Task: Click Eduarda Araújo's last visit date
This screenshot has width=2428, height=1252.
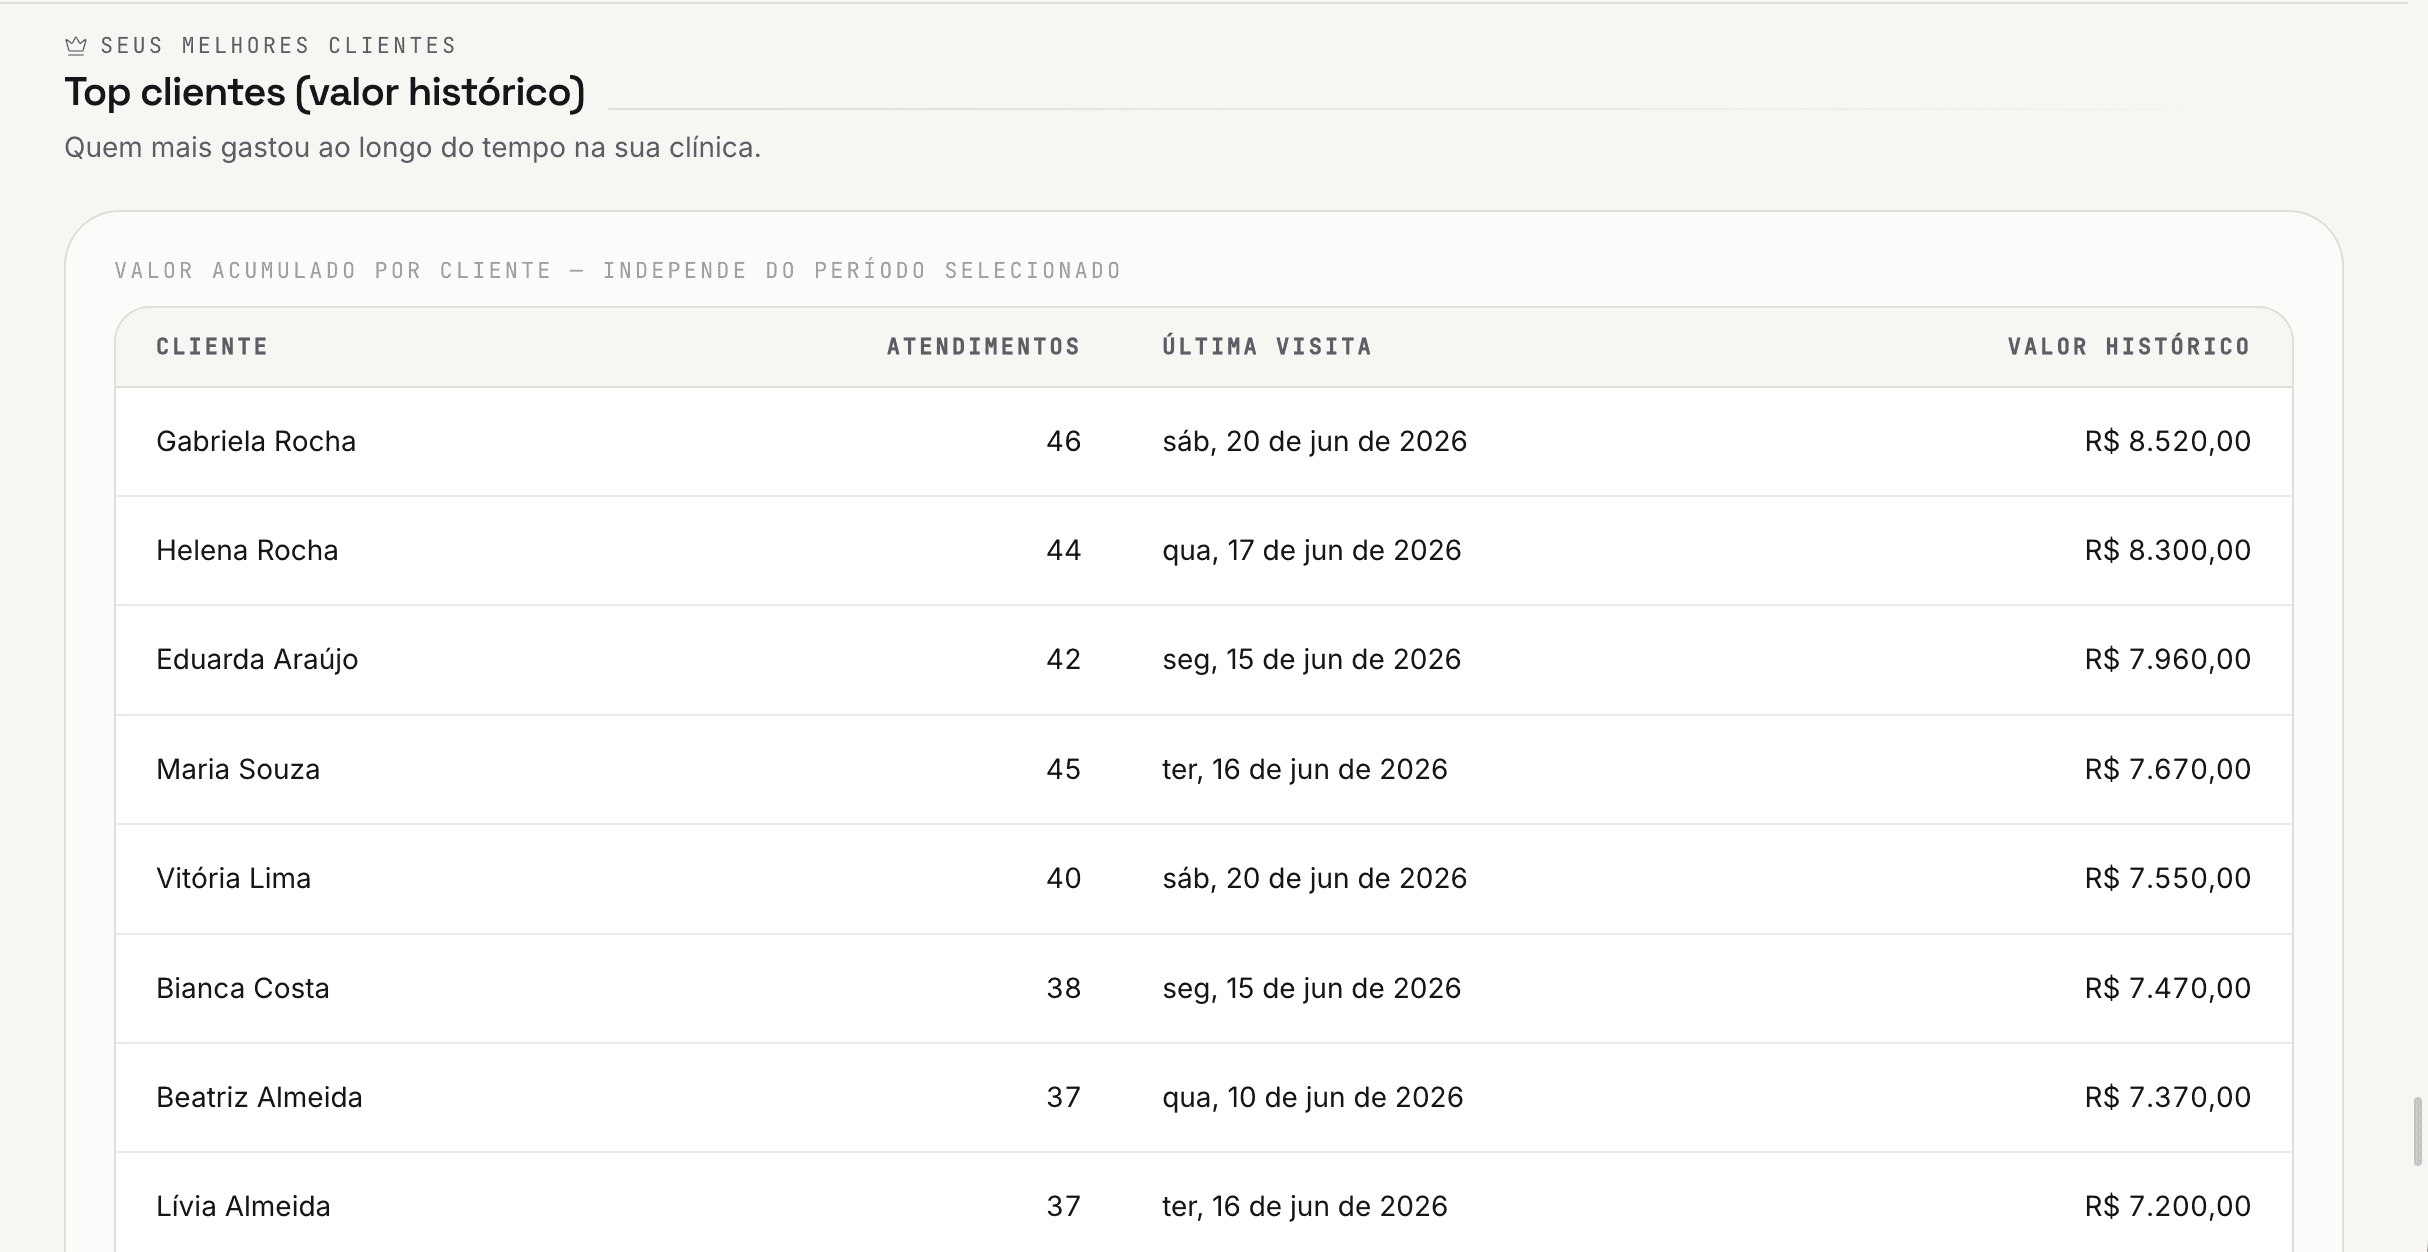Action: pyautogui.click(x=1311, y=659)
